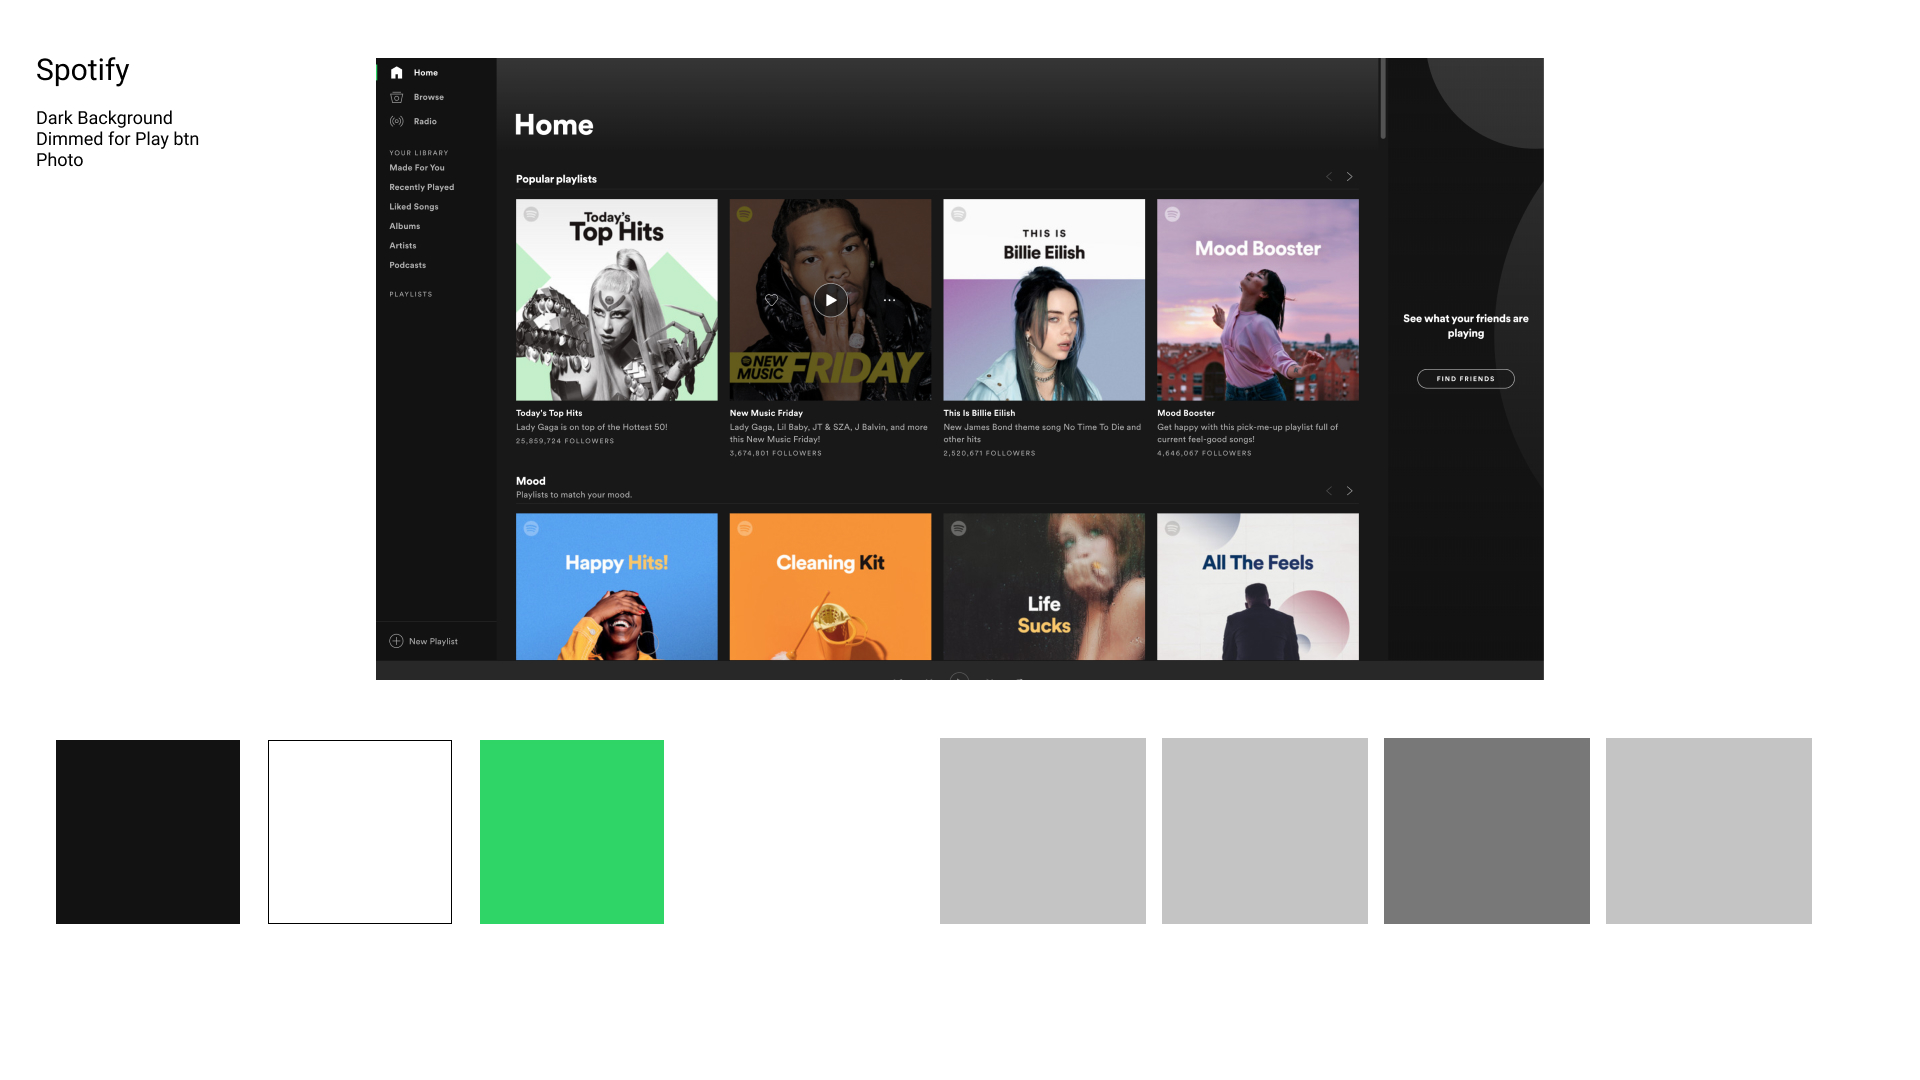Open Cleaning Kit playlist cover
The image size is (1920, 1080).
[830, 587]
